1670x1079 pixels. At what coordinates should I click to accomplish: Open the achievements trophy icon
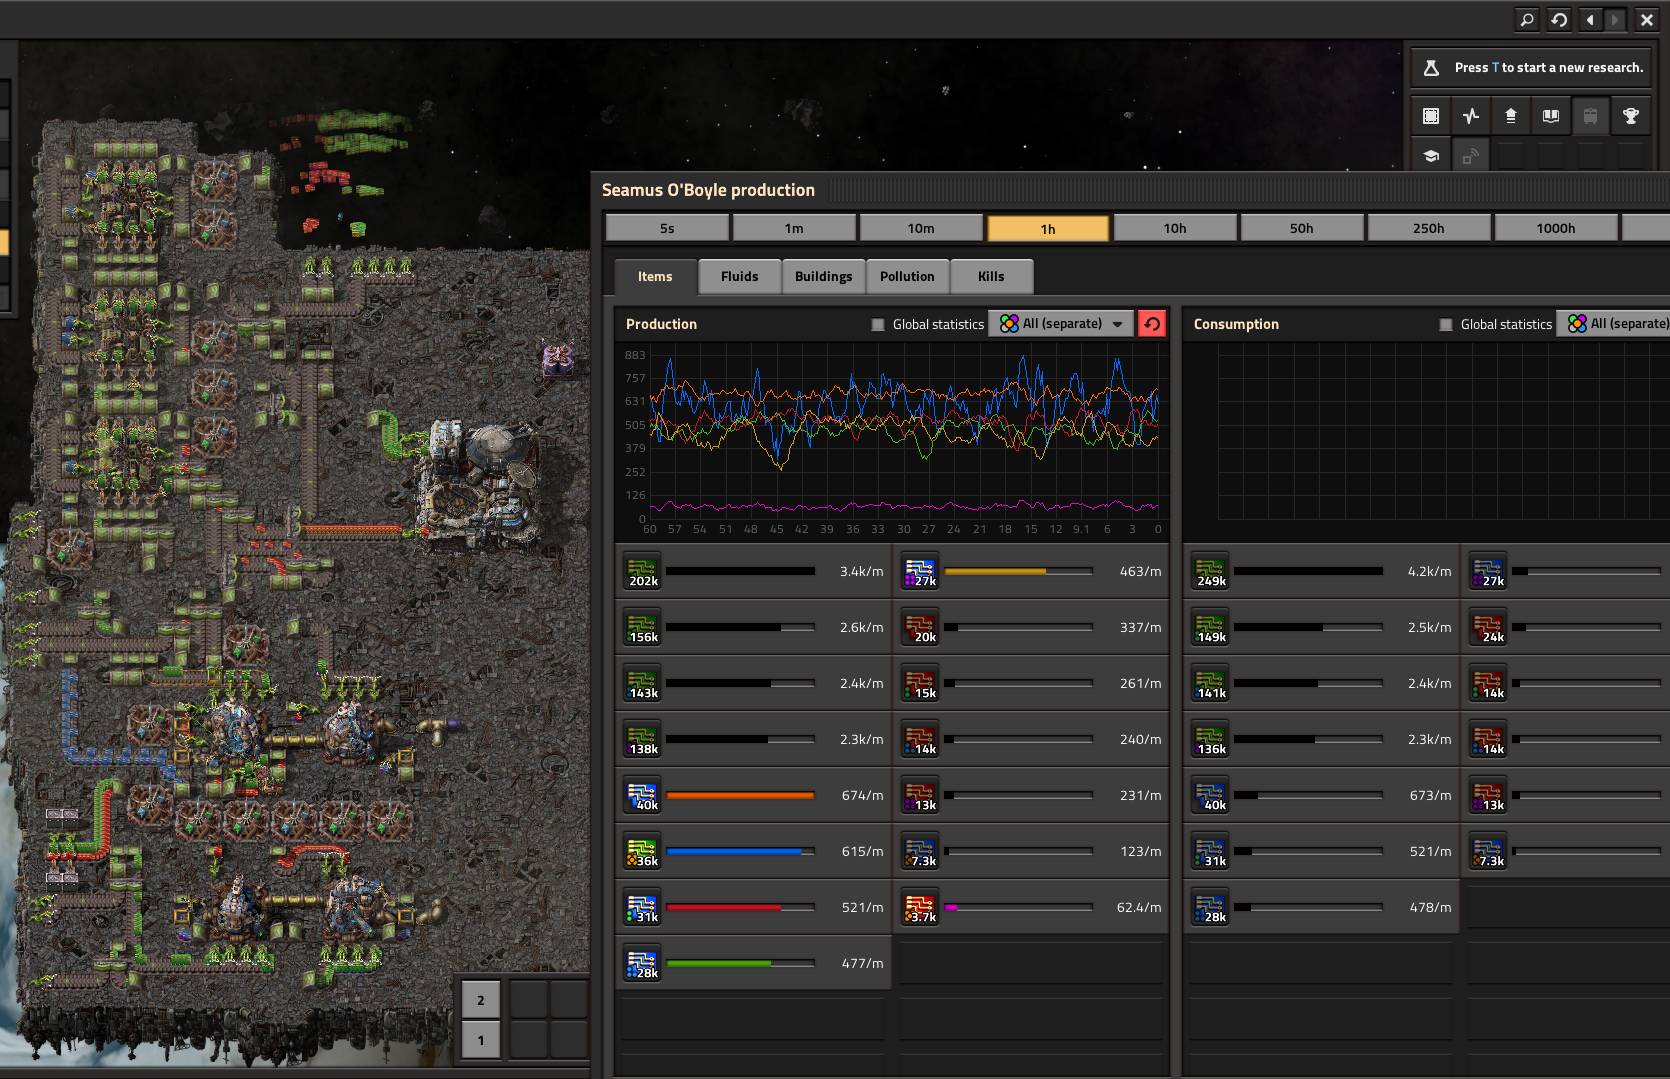[x=1630, y=116]
